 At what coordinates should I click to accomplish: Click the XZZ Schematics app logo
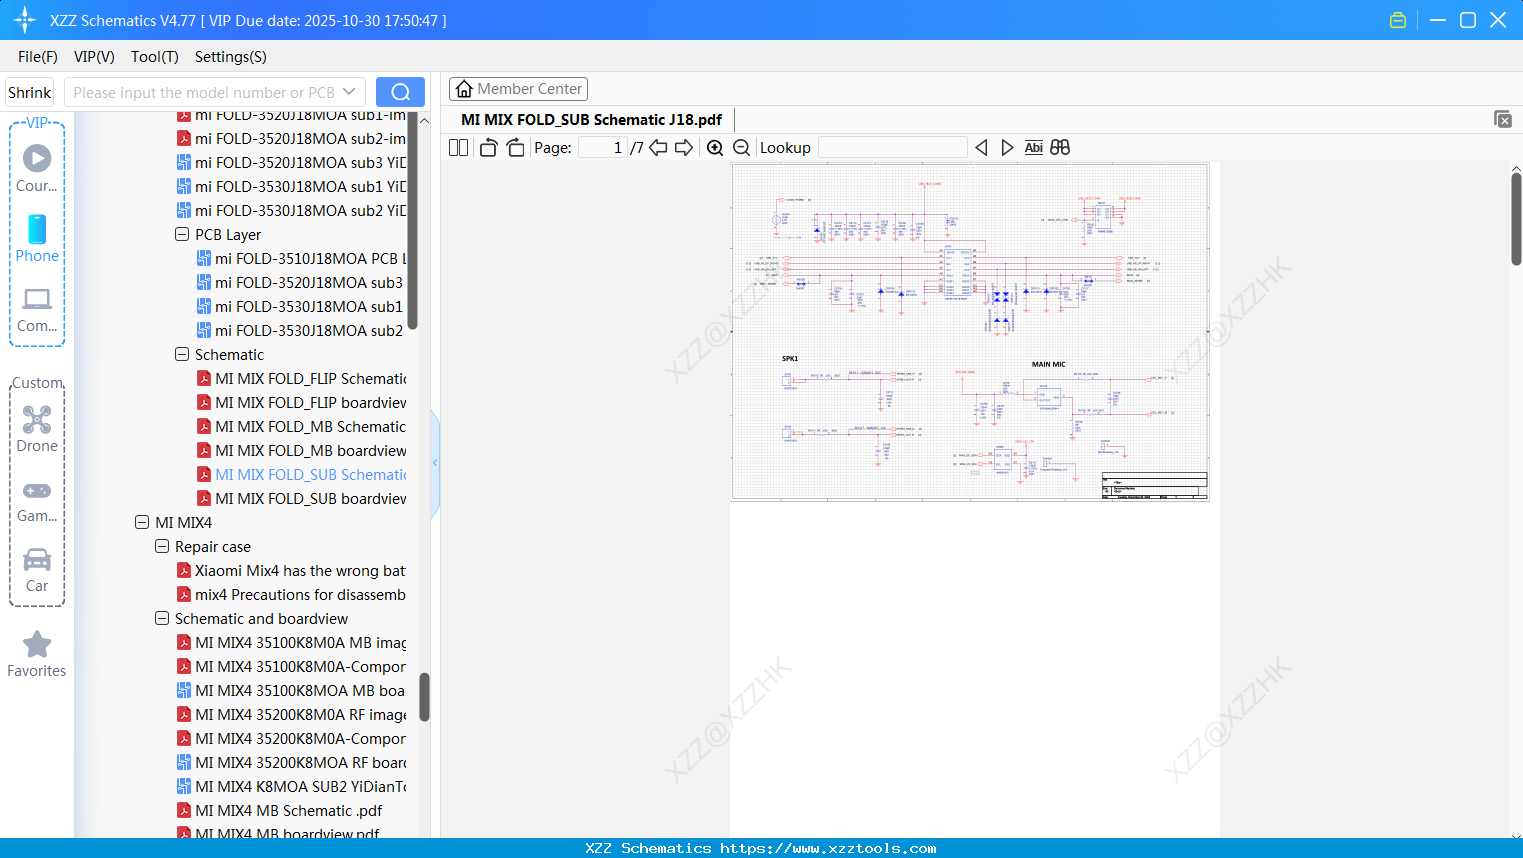(25, 20)
